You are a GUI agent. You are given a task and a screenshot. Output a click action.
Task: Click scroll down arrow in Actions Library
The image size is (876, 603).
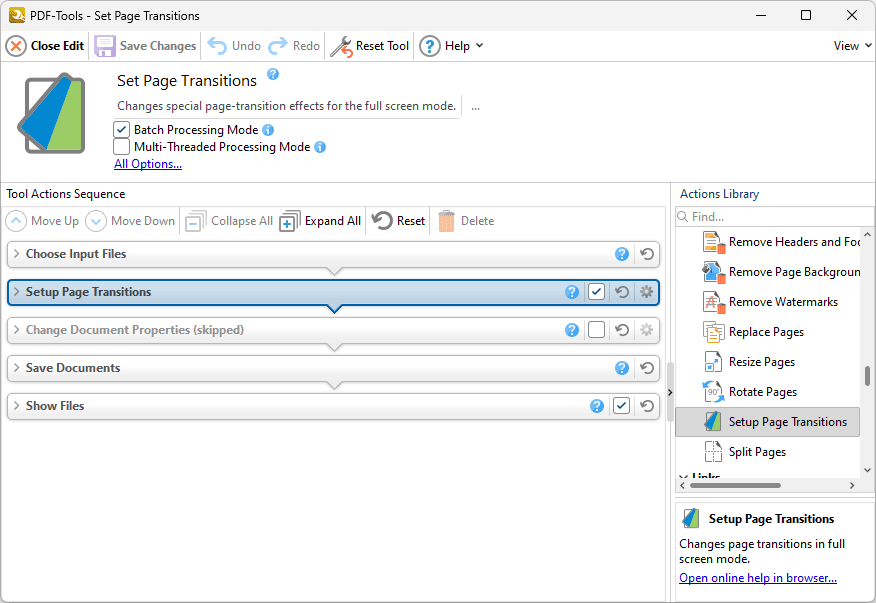[x=867, y=471]
